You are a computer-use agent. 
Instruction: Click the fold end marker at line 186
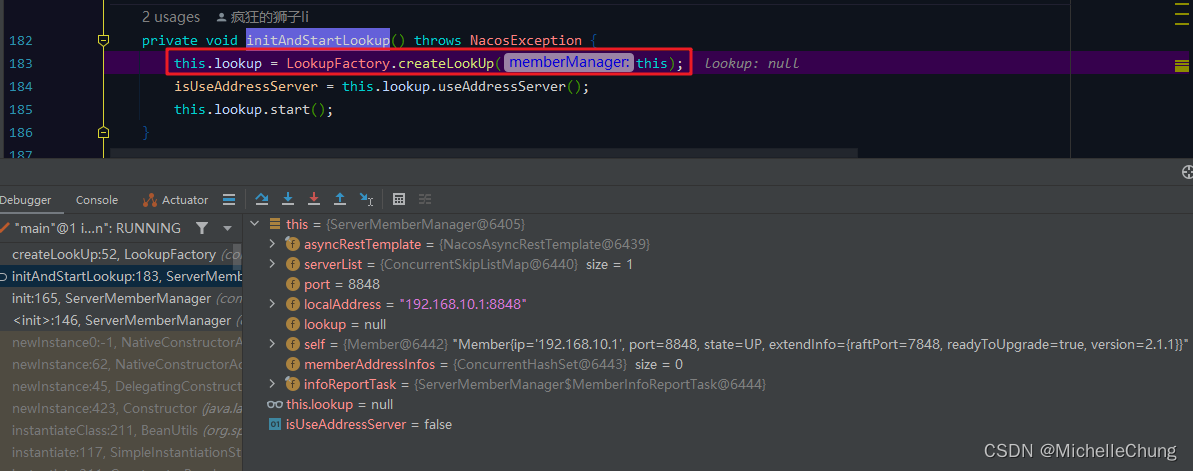tap(103, 132)
